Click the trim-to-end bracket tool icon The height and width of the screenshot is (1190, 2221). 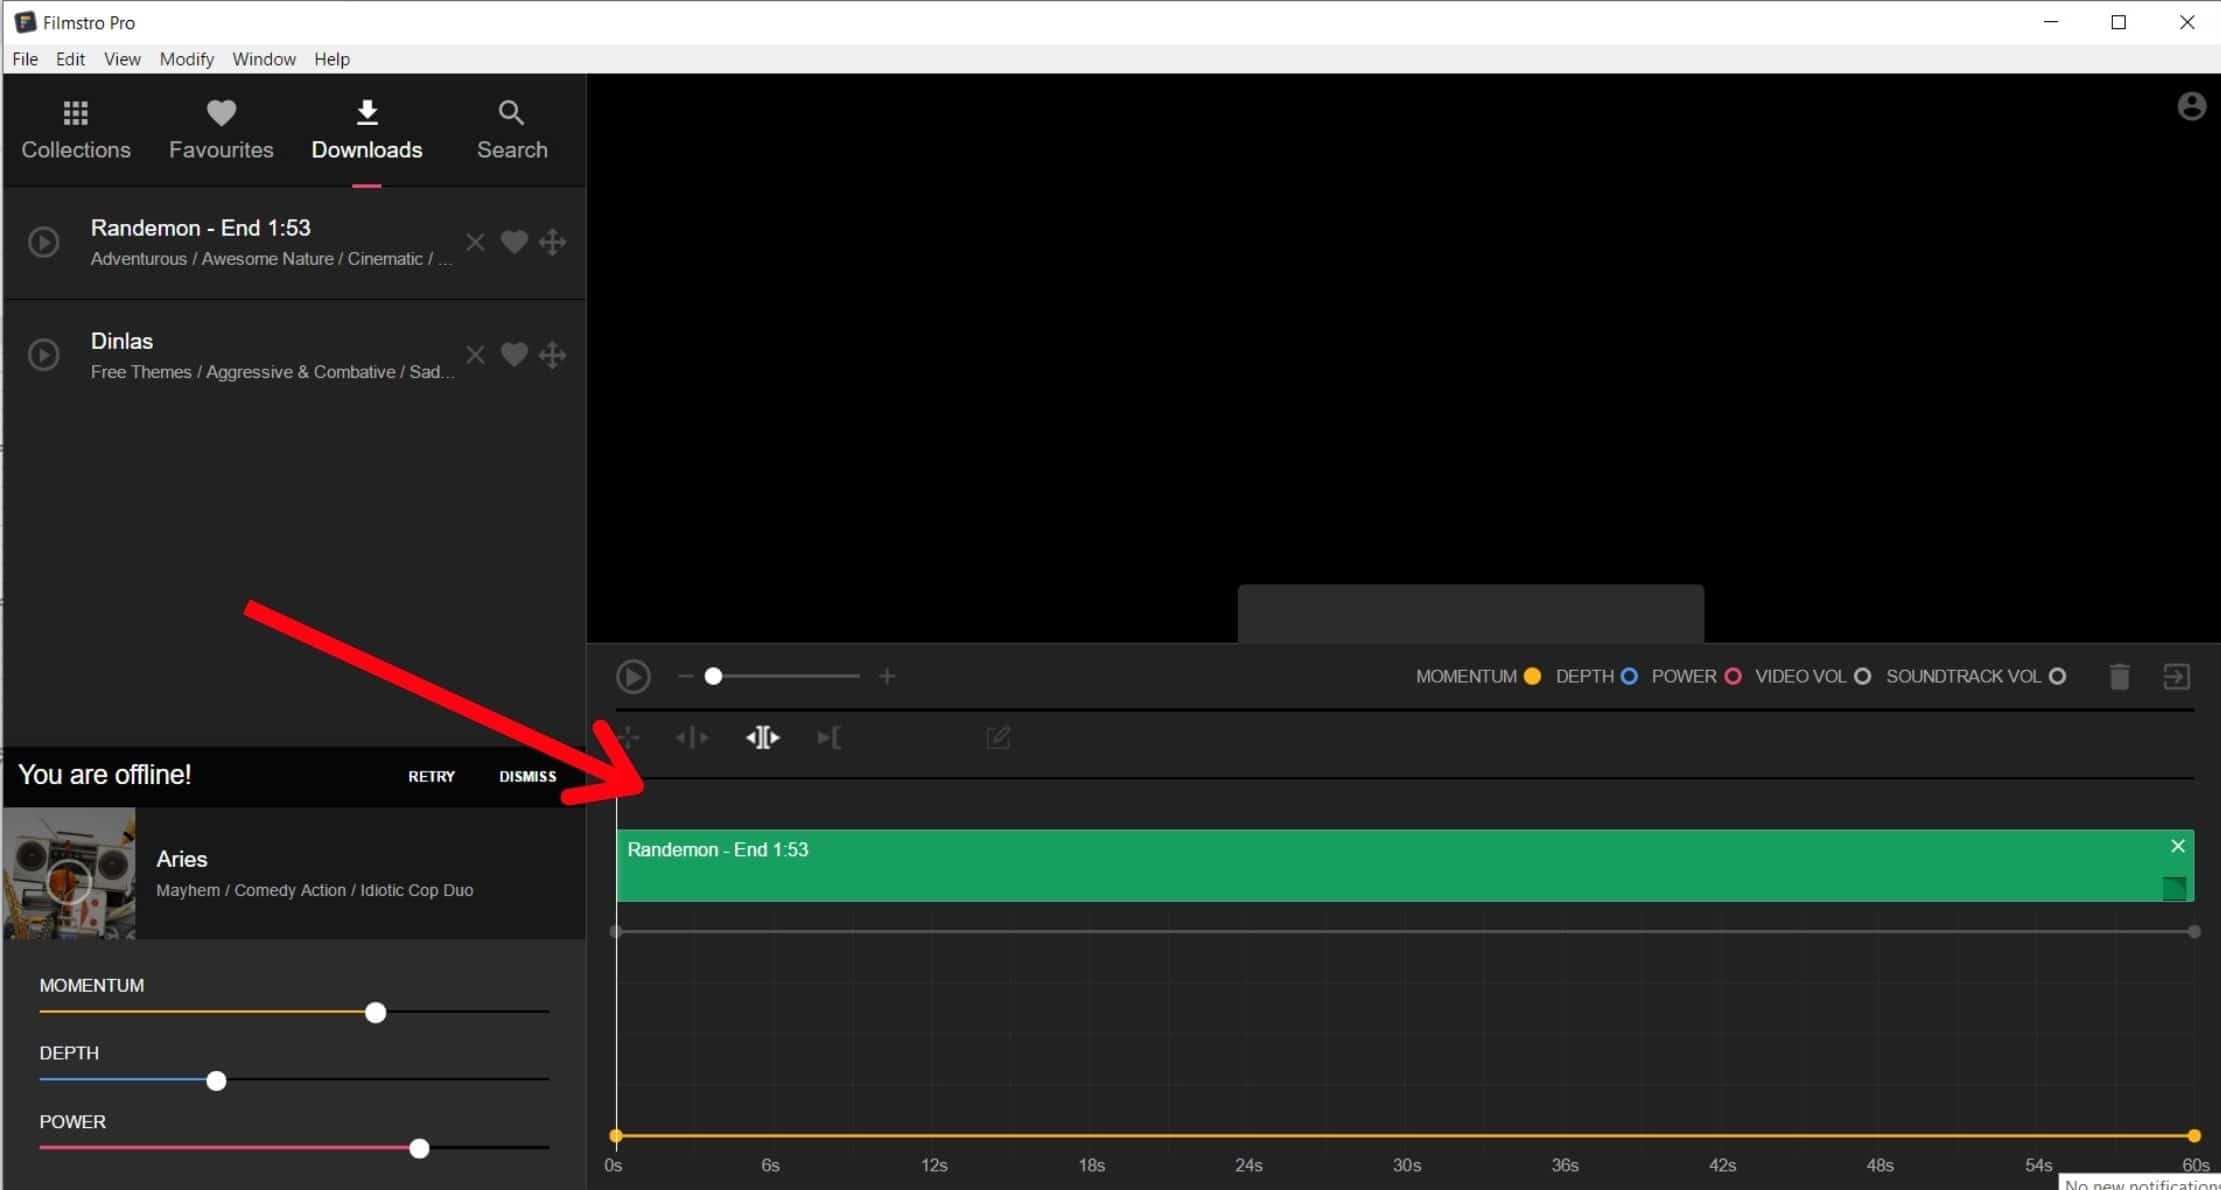(x=829, y=738)
